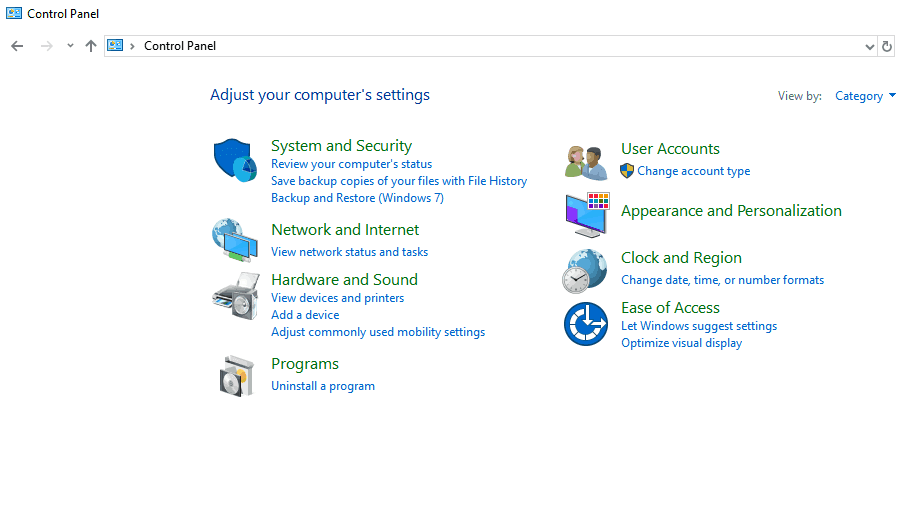This screenshot has width=906, height=511.
Task: Click the System and Security shield icon
Action: click(235, 159)
